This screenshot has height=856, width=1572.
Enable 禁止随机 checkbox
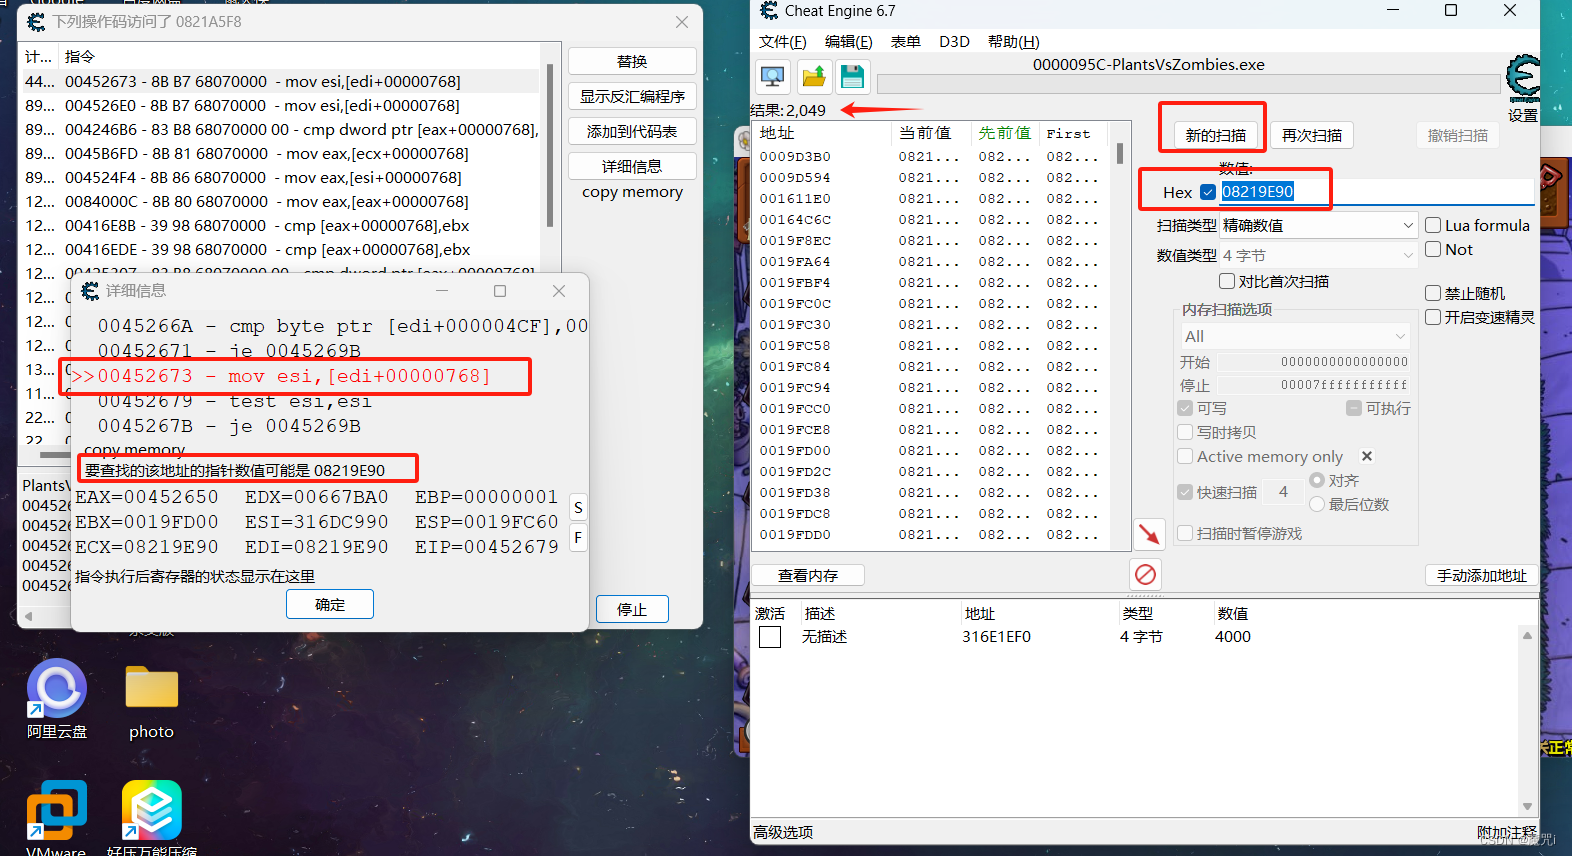pos(1433,293)
